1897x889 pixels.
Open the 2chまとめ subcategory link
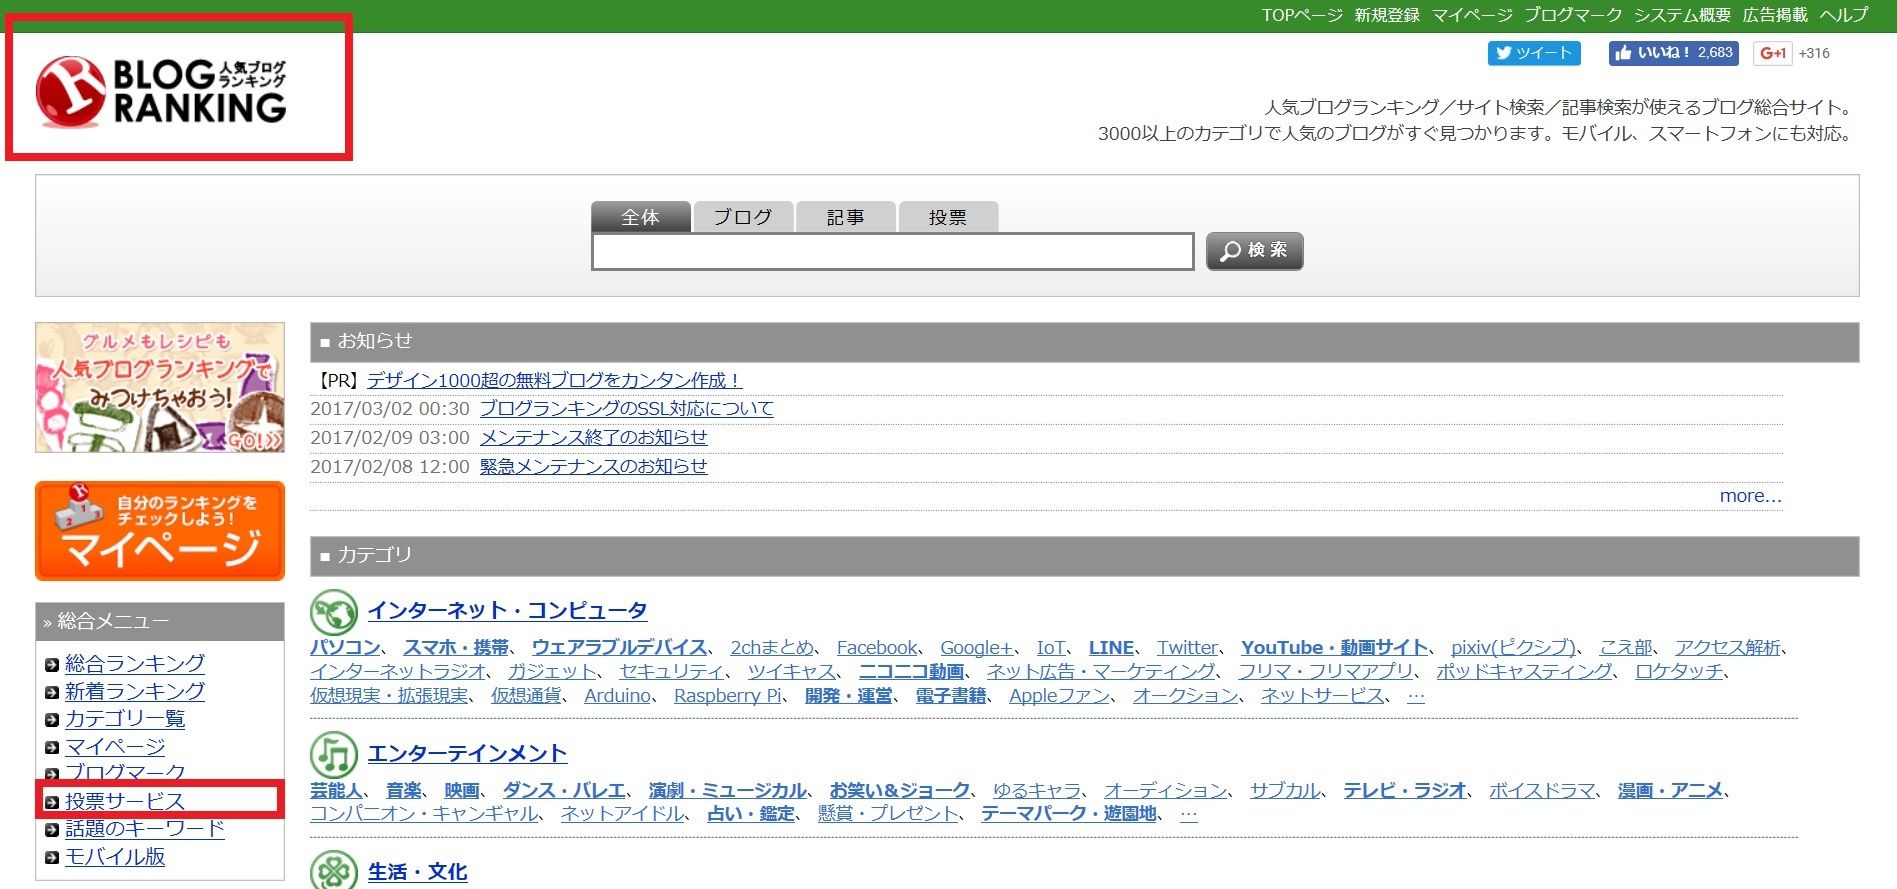tap(772, 648)
